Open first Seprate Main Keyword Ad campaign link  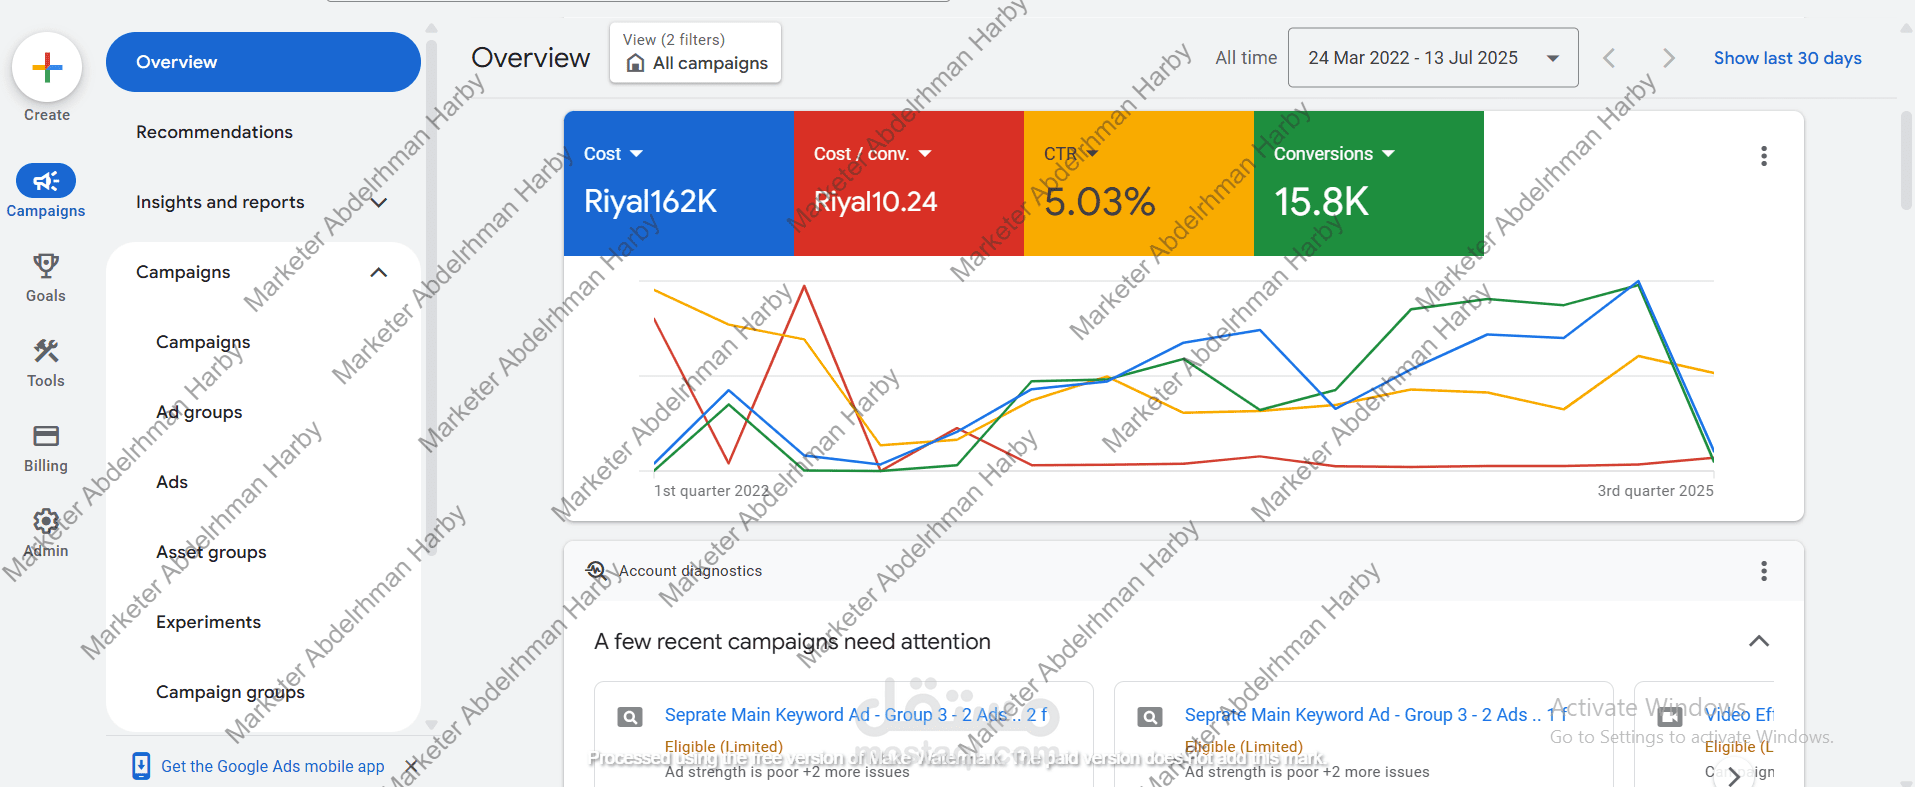point(856,715)
